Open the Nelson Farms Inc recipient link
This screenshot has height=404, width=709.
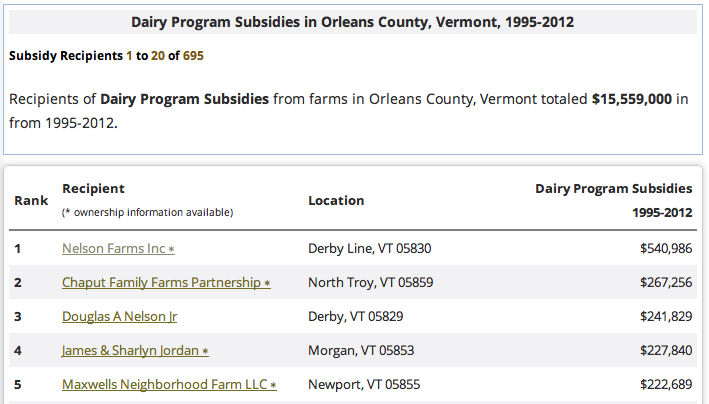(x=113, y=248)
